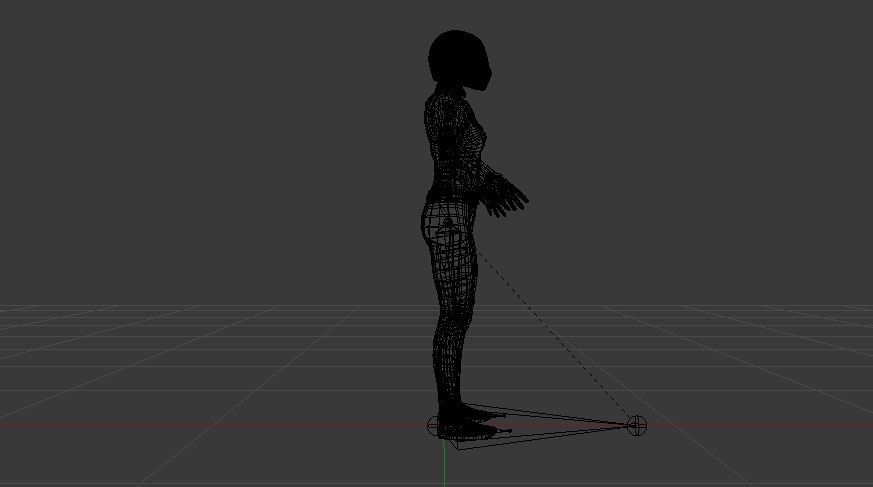873x487 pixels.
Task: Click the character's wireframe torso
Action: pyautogui.click(x=455, y=145)
